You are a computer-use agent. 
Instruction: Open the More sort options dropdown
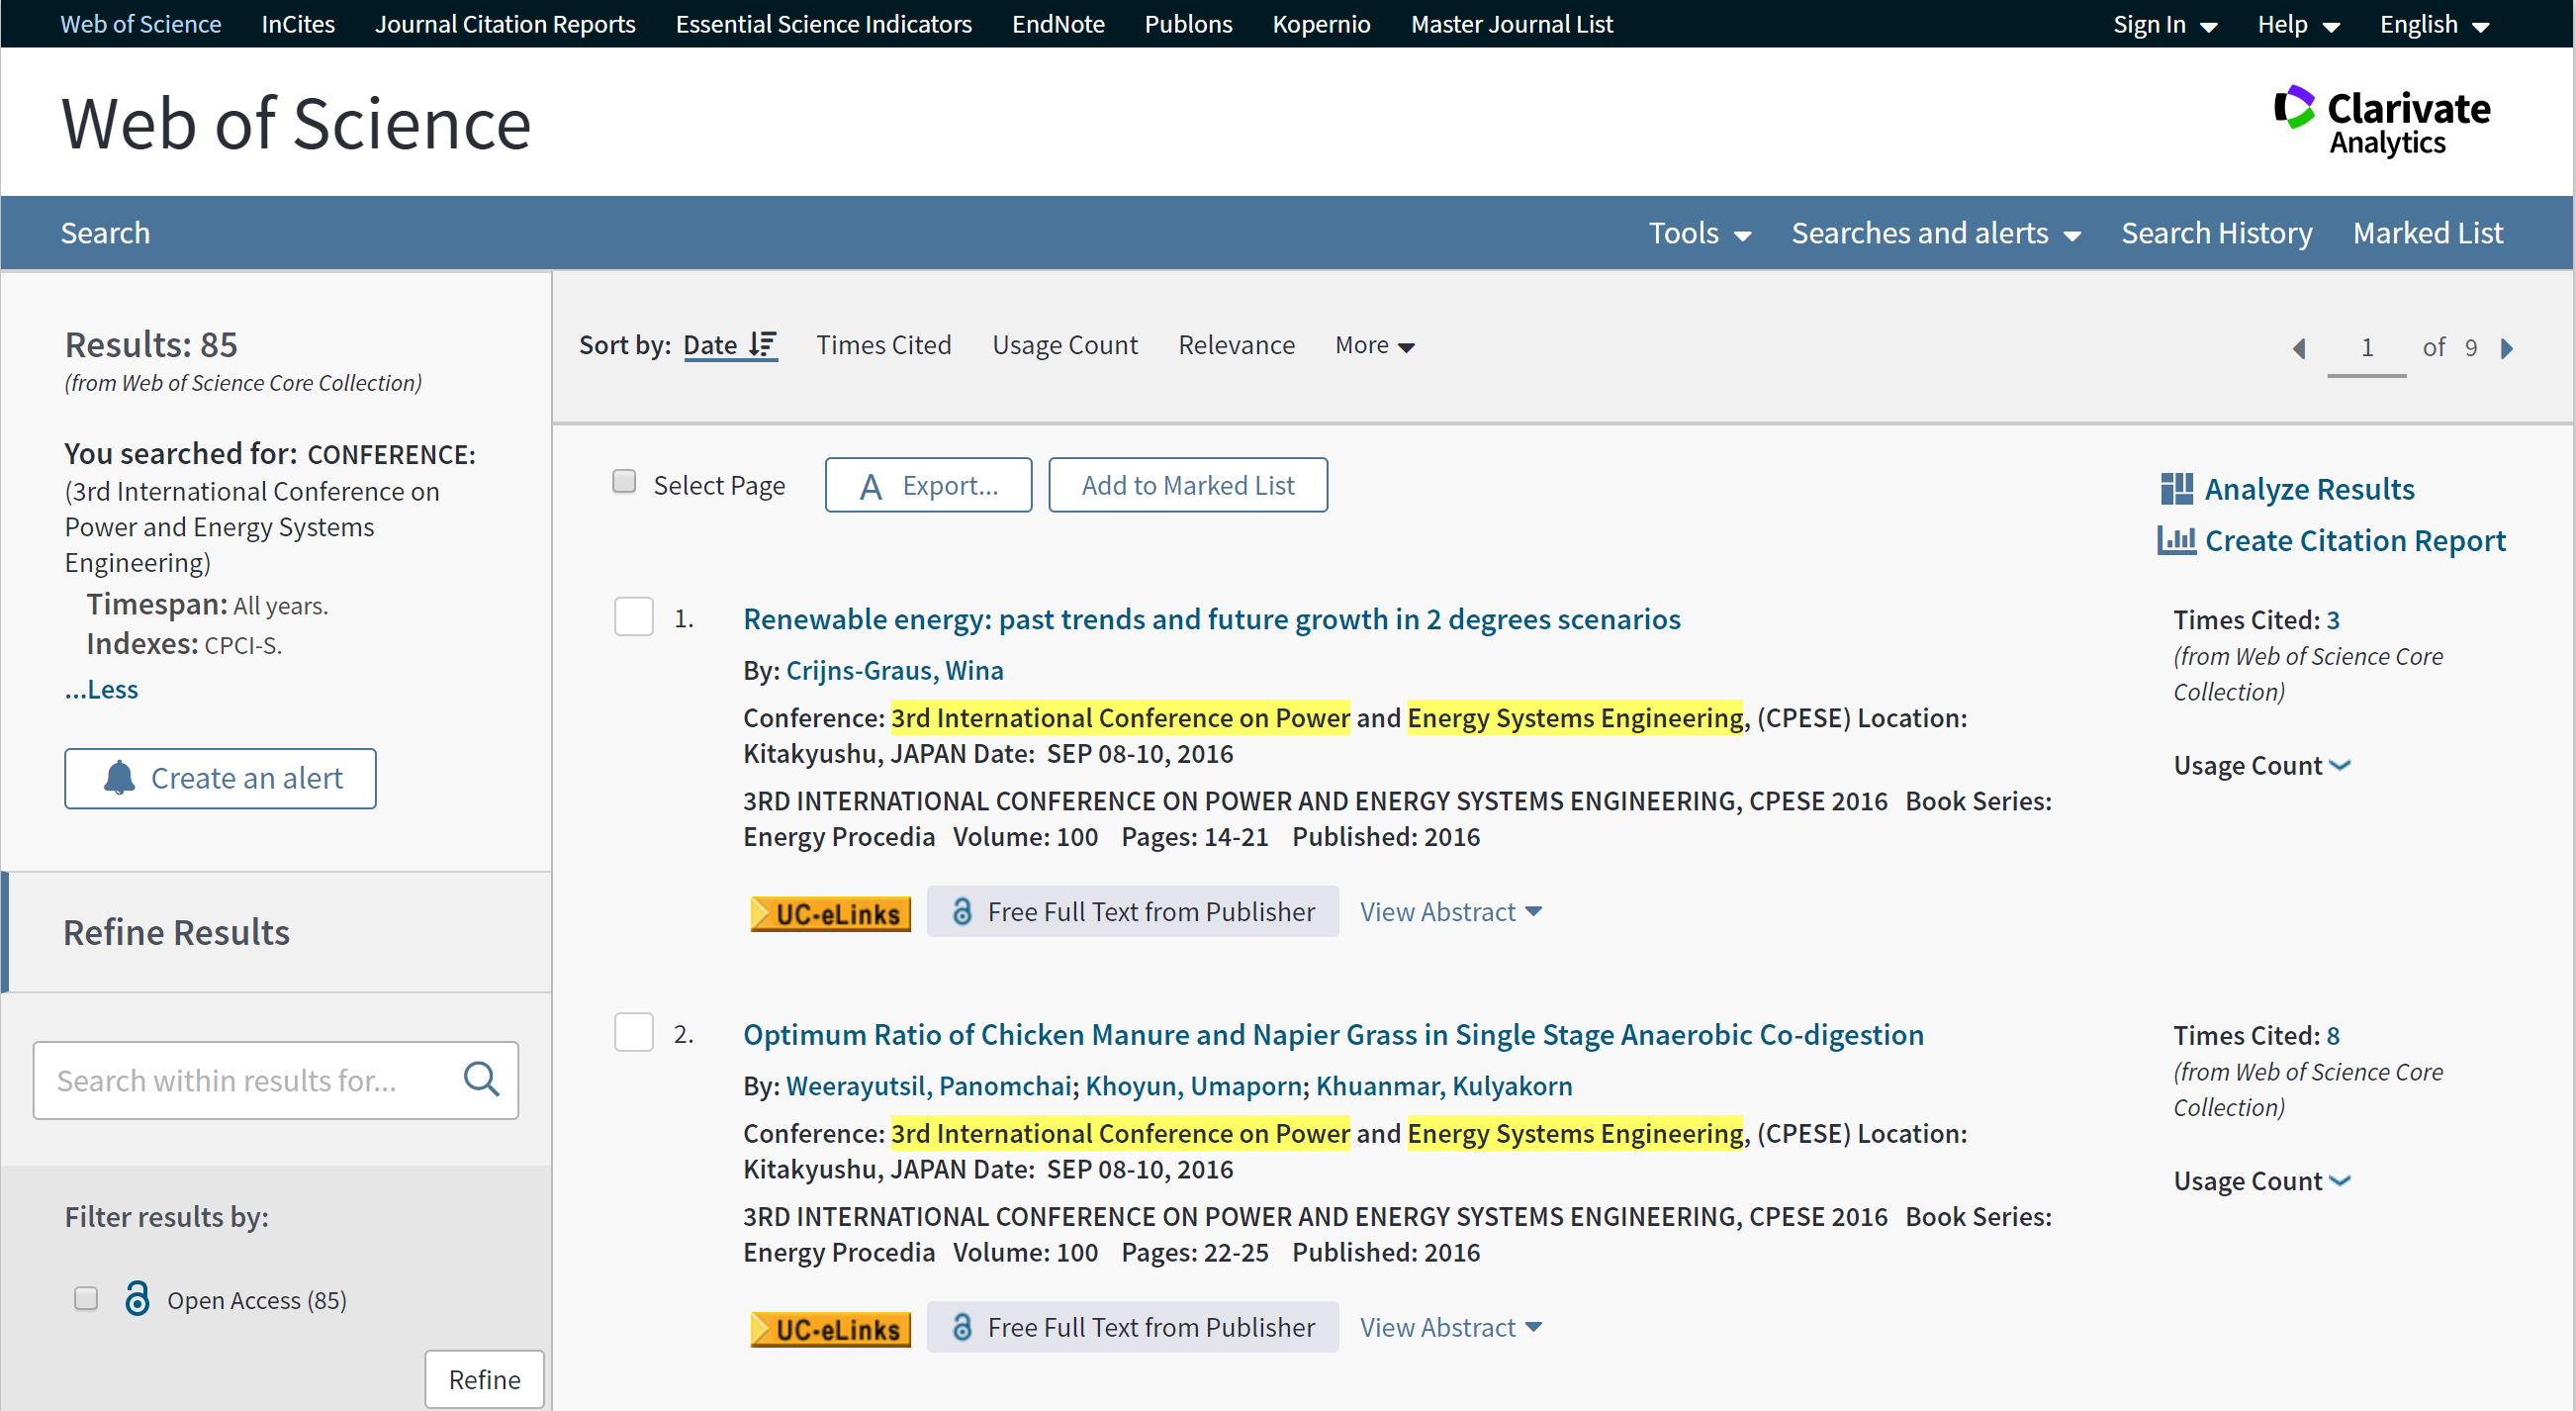(1375, 345)
